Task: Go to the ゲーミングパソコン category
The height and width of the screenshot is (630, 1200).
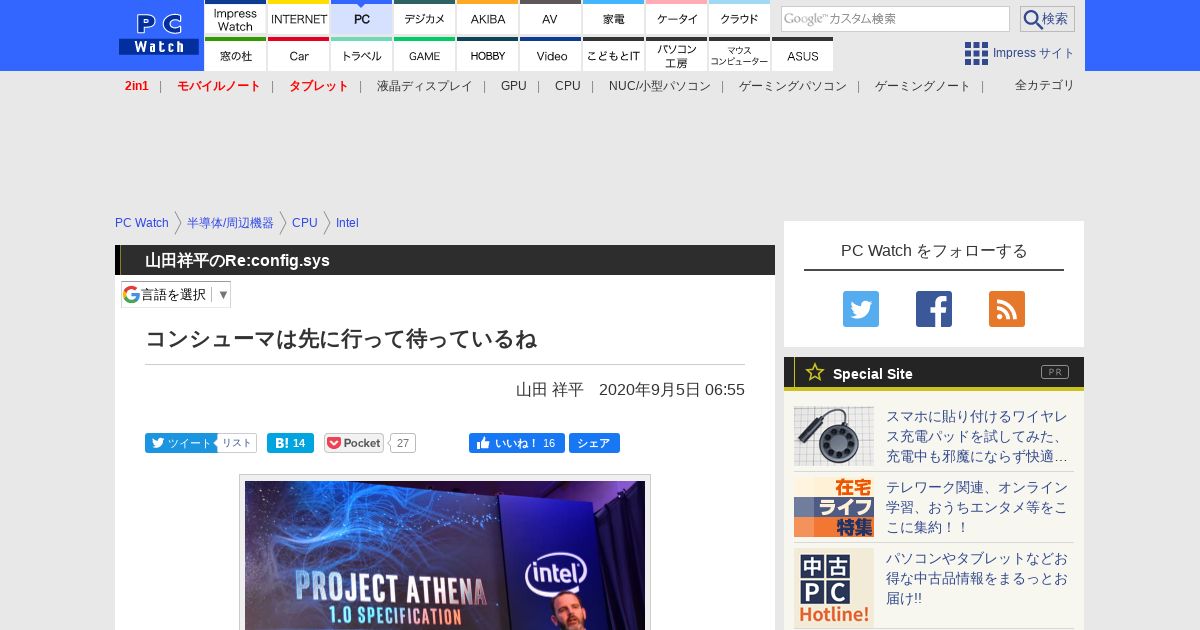Action: click(x=793, y=86)
